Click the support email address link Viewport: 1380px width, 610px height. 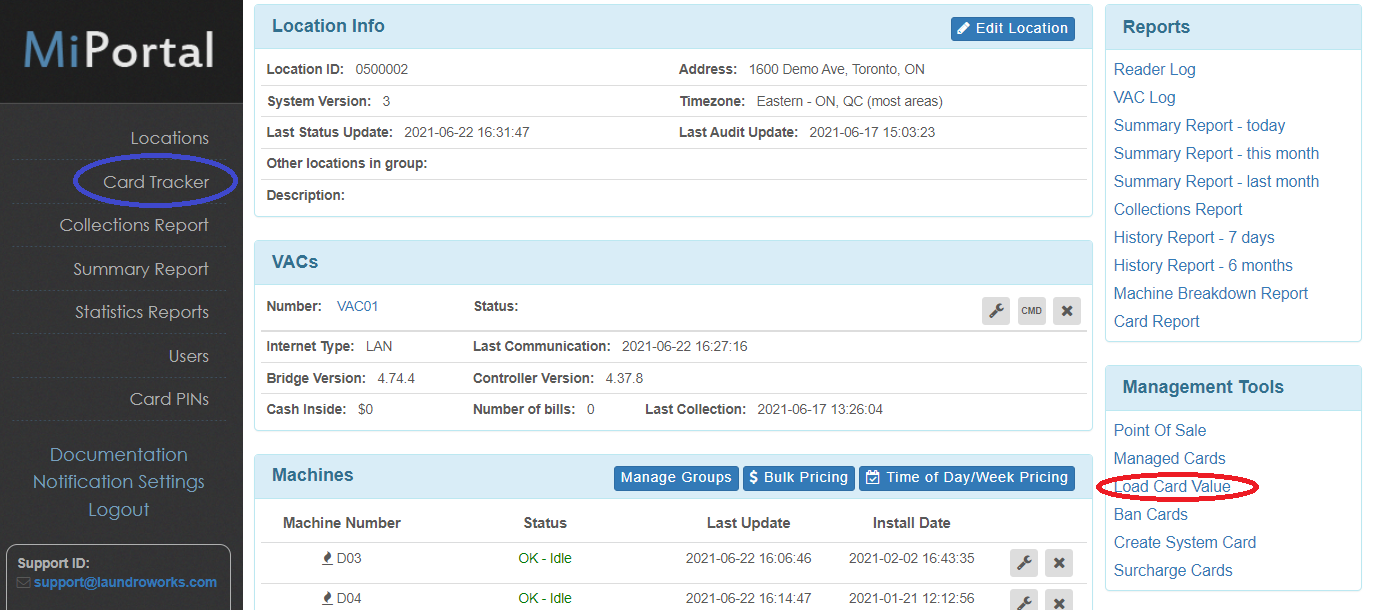[x=125, y=582]
